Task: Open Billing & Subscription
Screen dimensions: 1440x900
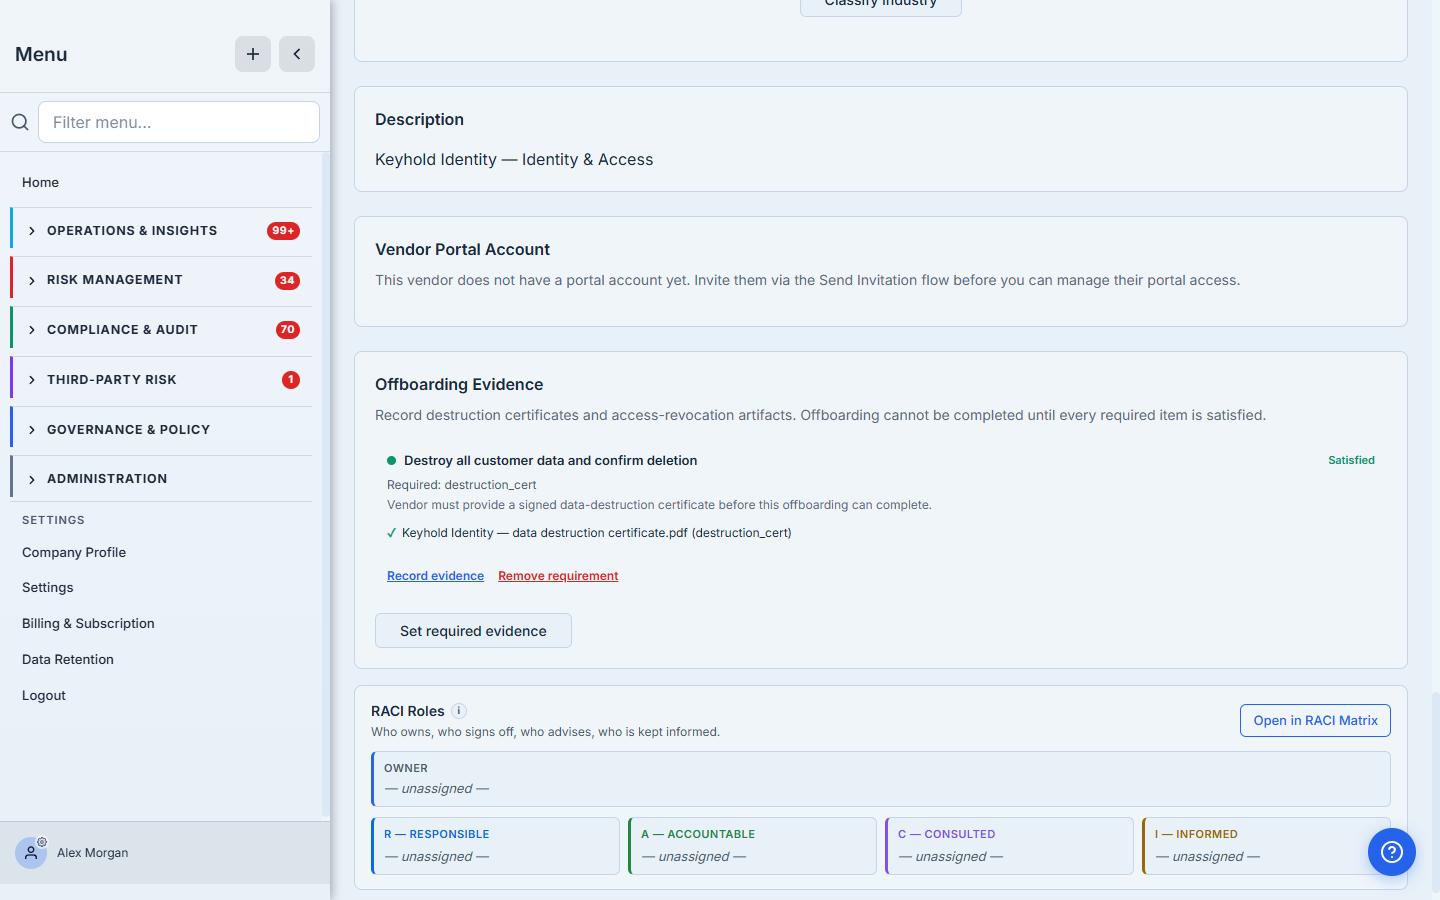Action: 88,623
